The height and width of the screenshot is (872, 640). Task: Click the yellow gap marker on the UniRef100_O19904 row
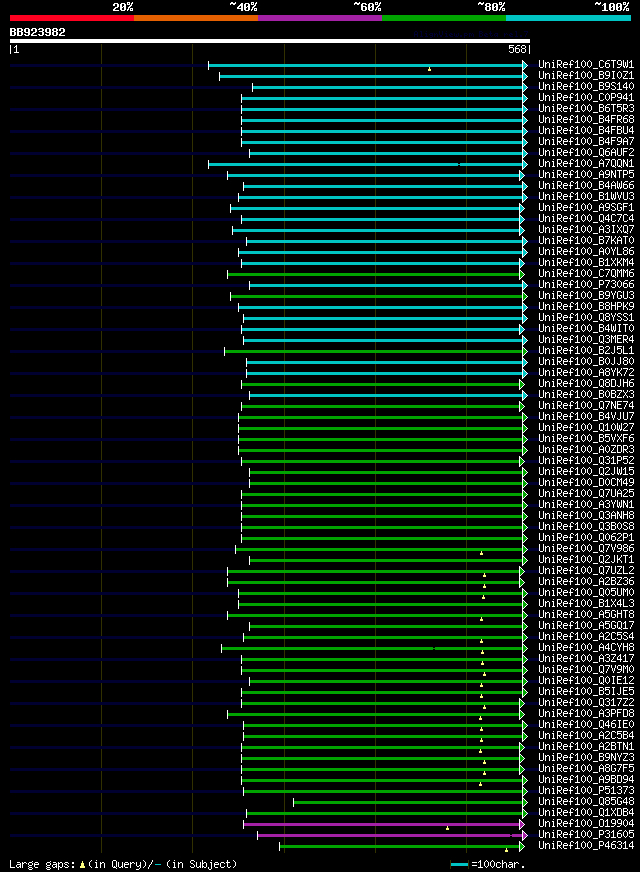point(448,828)
